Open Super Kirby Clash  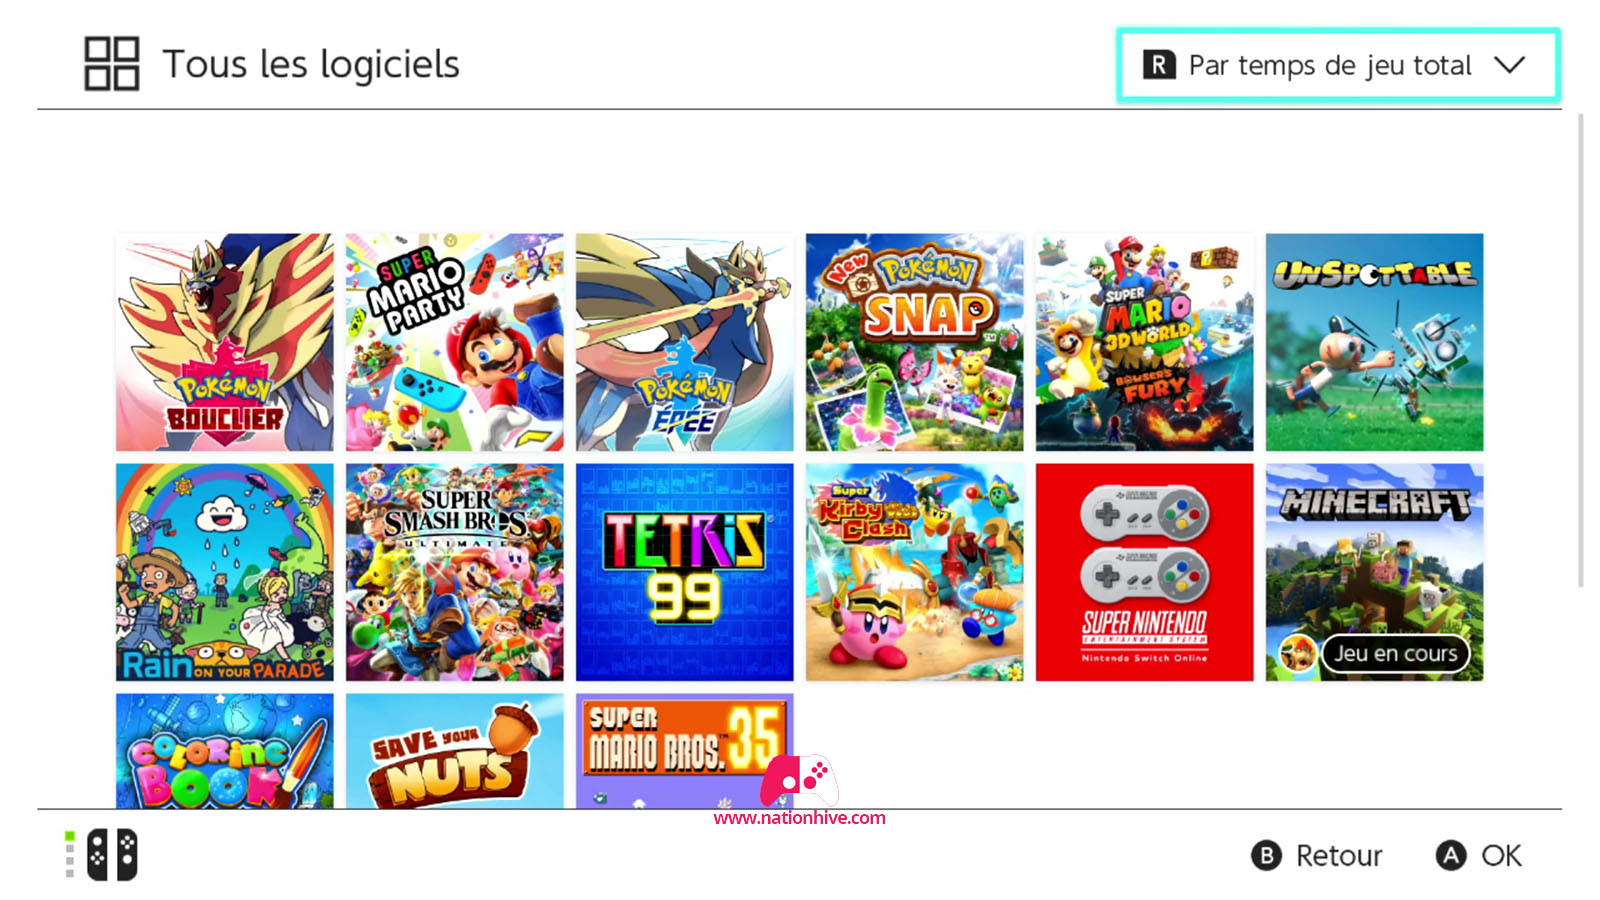915,572
